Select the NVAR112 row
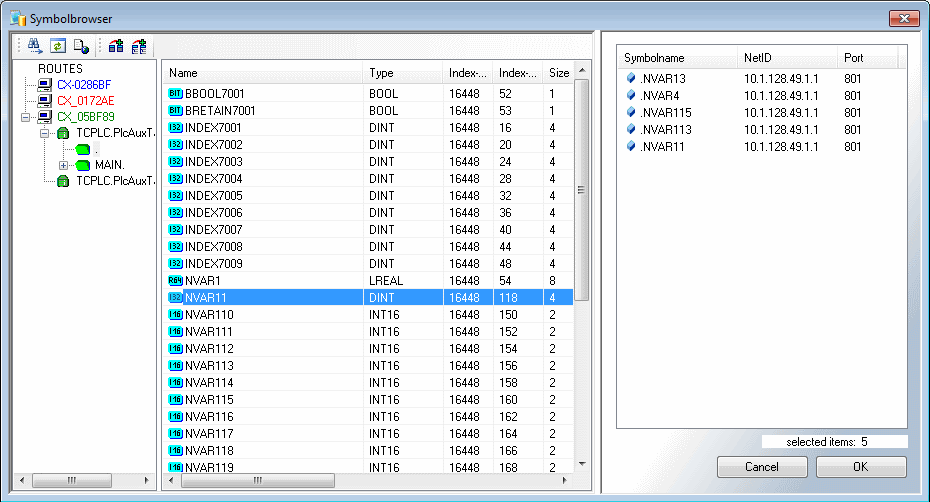 368,349
